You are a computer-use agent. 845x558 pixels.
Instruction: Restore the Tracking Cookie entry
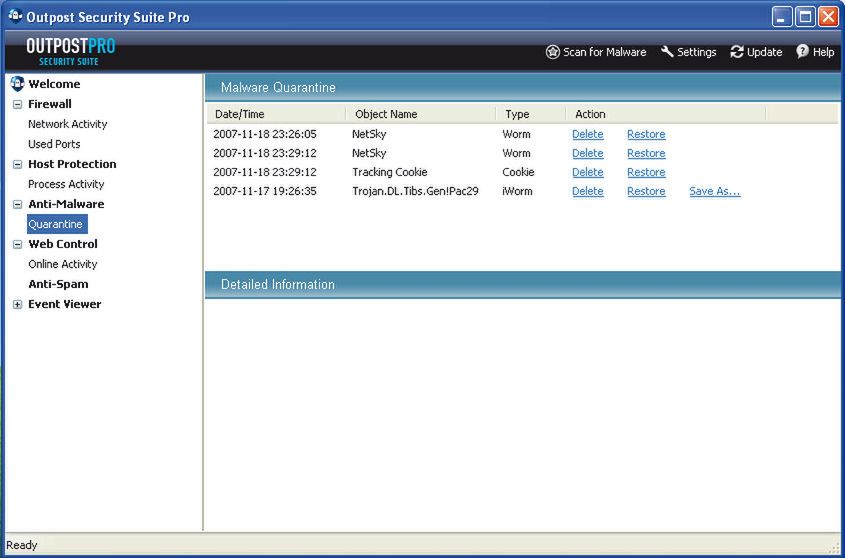pos(646,172)
